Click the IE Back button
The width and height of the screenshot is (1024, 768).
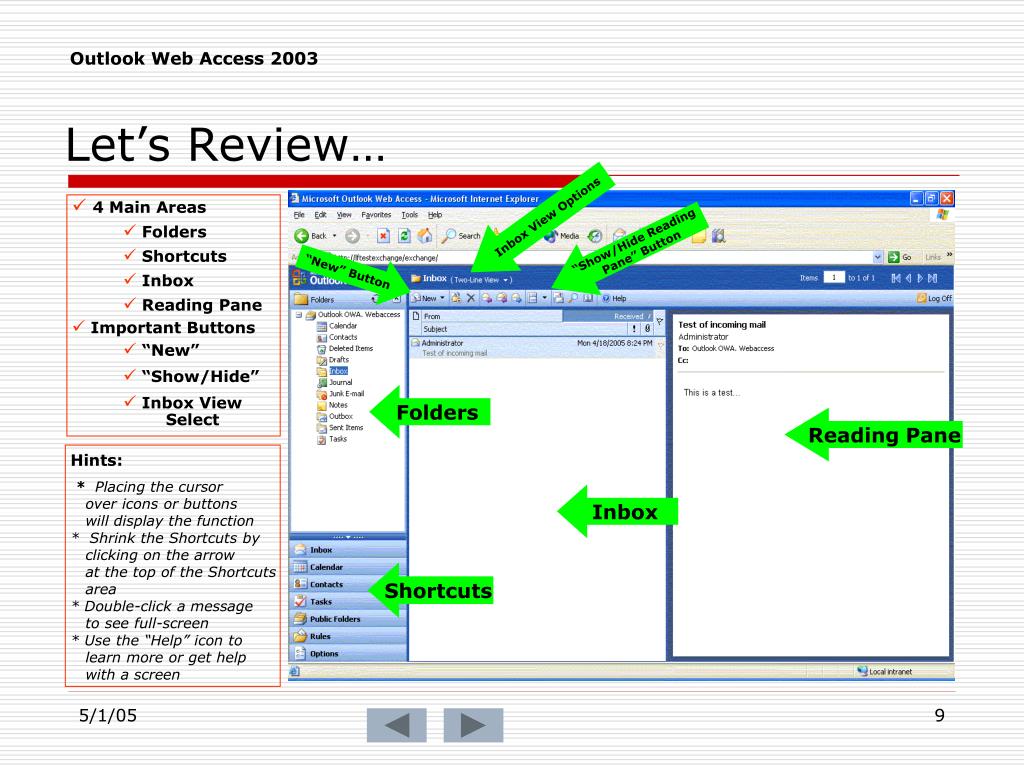click(x=310, y=236)
